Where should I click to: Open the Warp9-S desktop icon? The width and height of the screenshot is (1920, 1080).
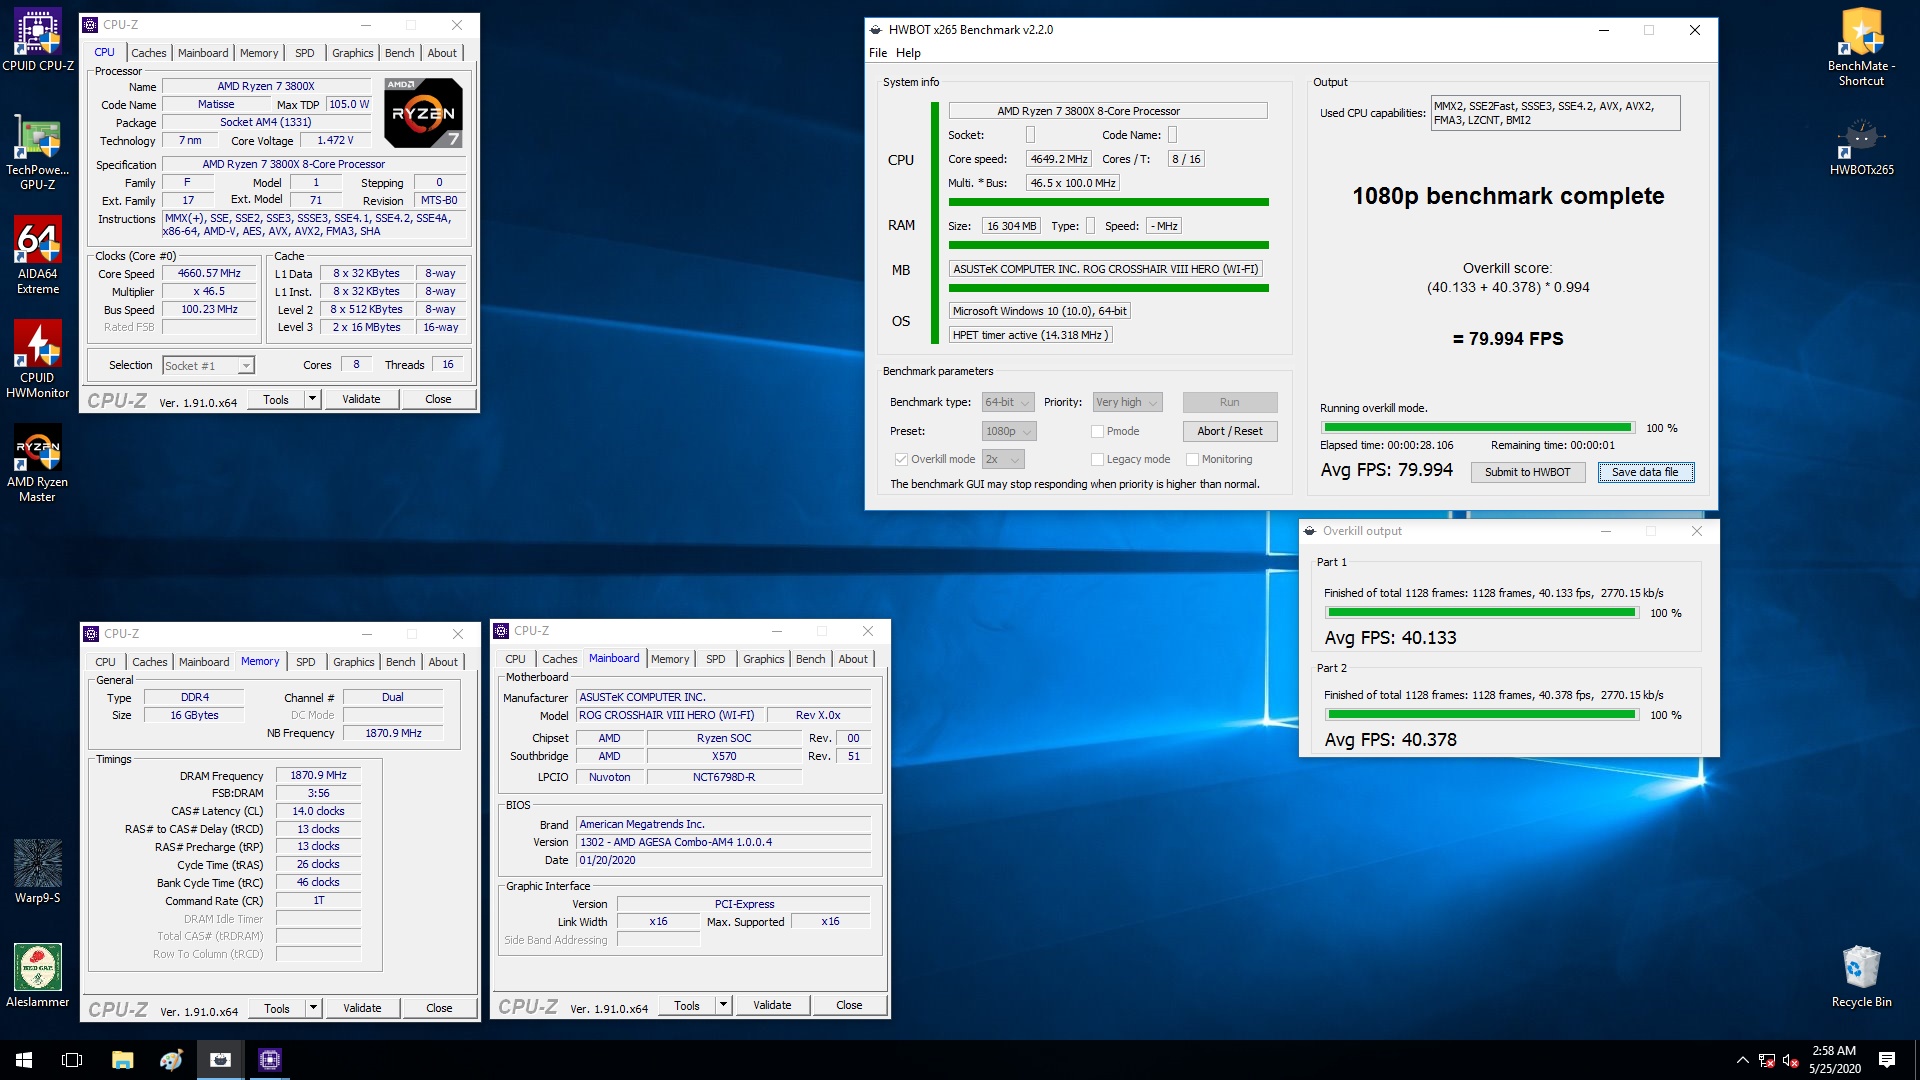tap(37, 872)
